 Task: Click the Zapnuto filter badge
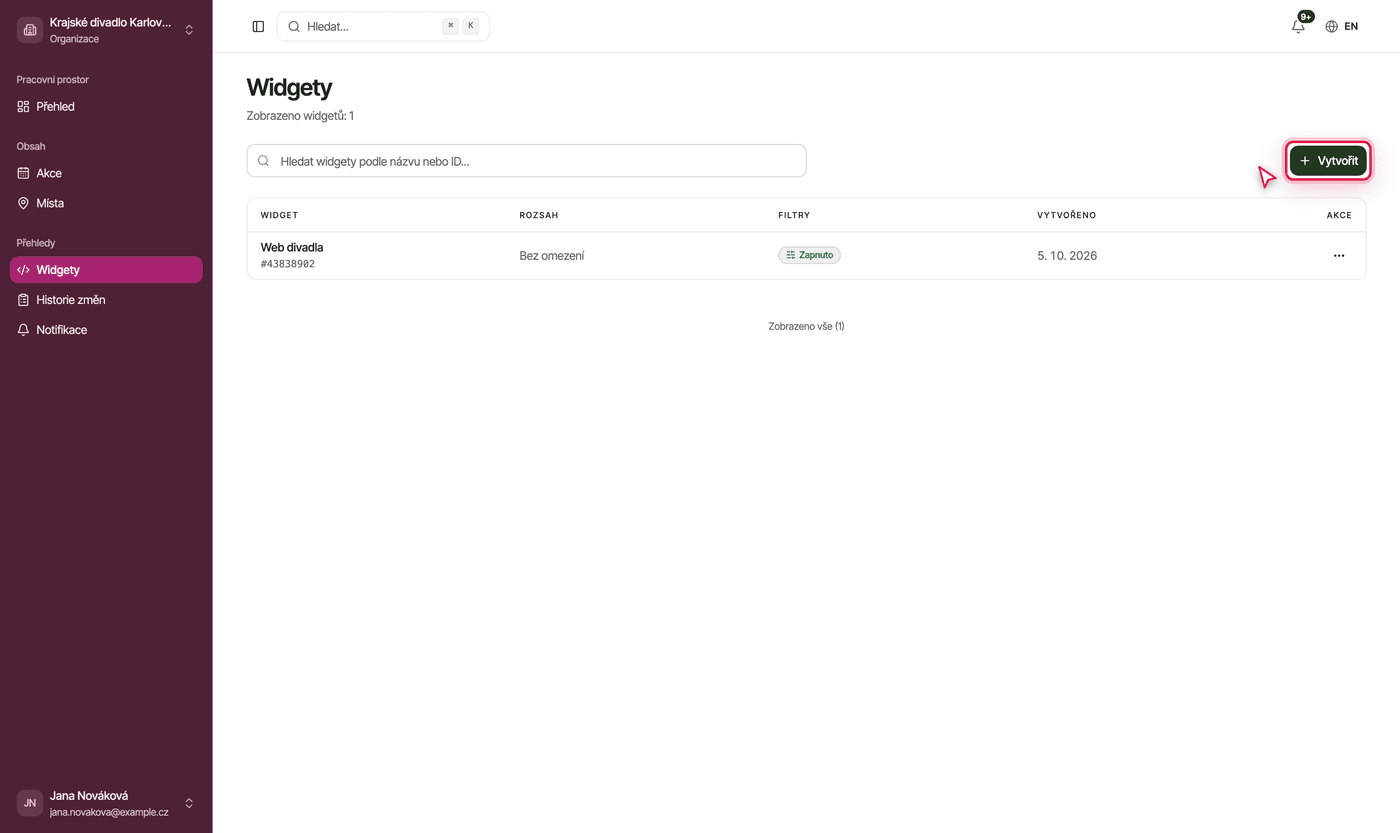tap(810, 255)
